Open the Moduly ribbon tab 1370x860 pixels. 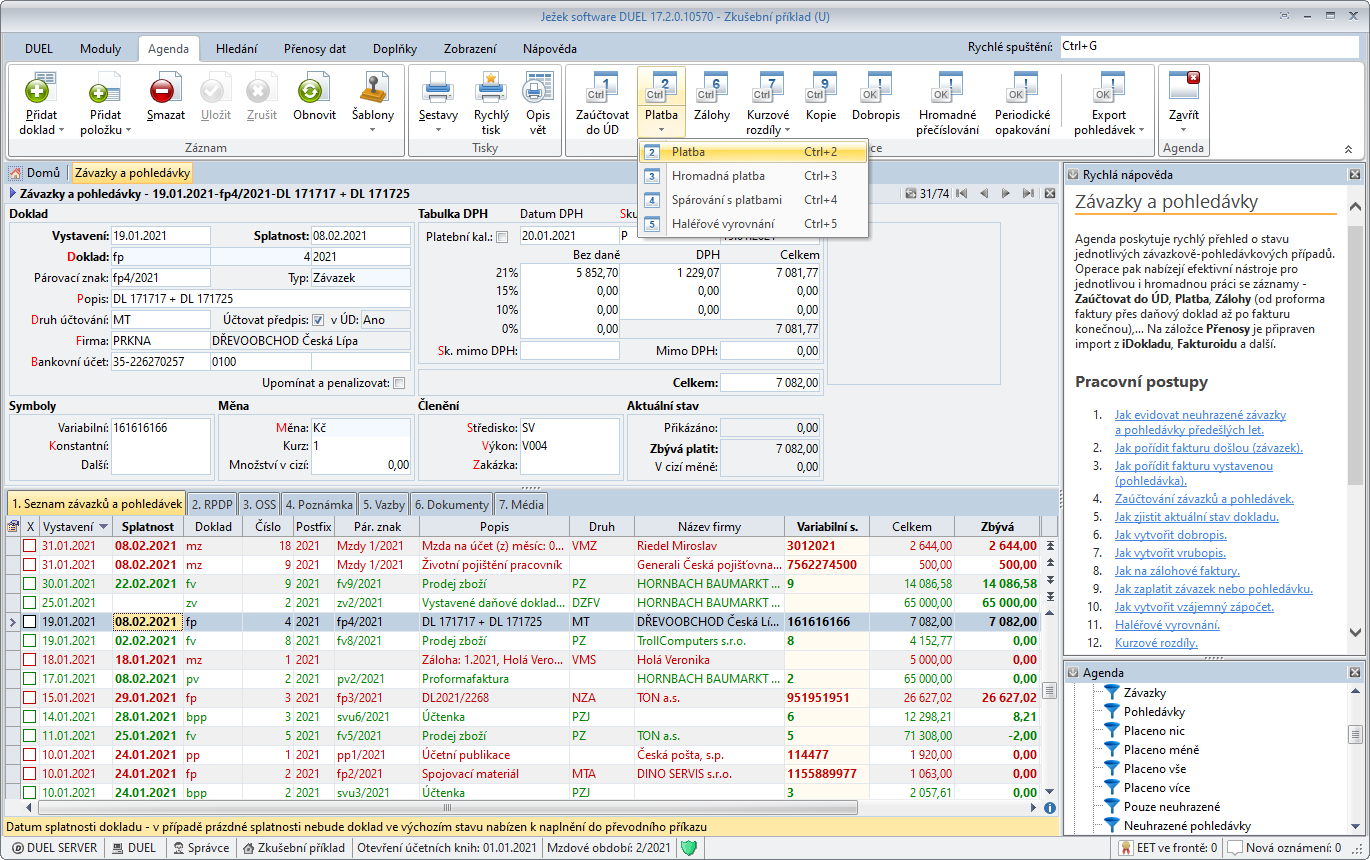100,48
